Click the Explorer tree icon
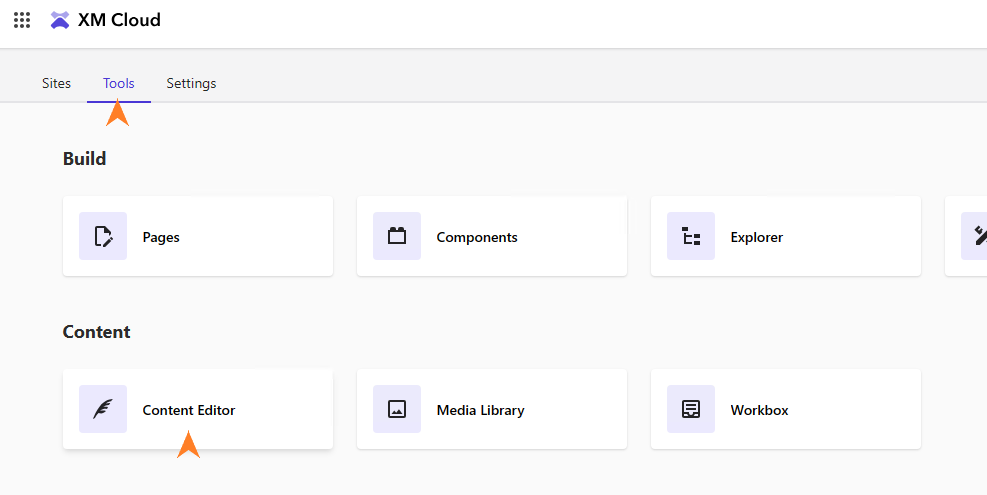 click(691, 236)
